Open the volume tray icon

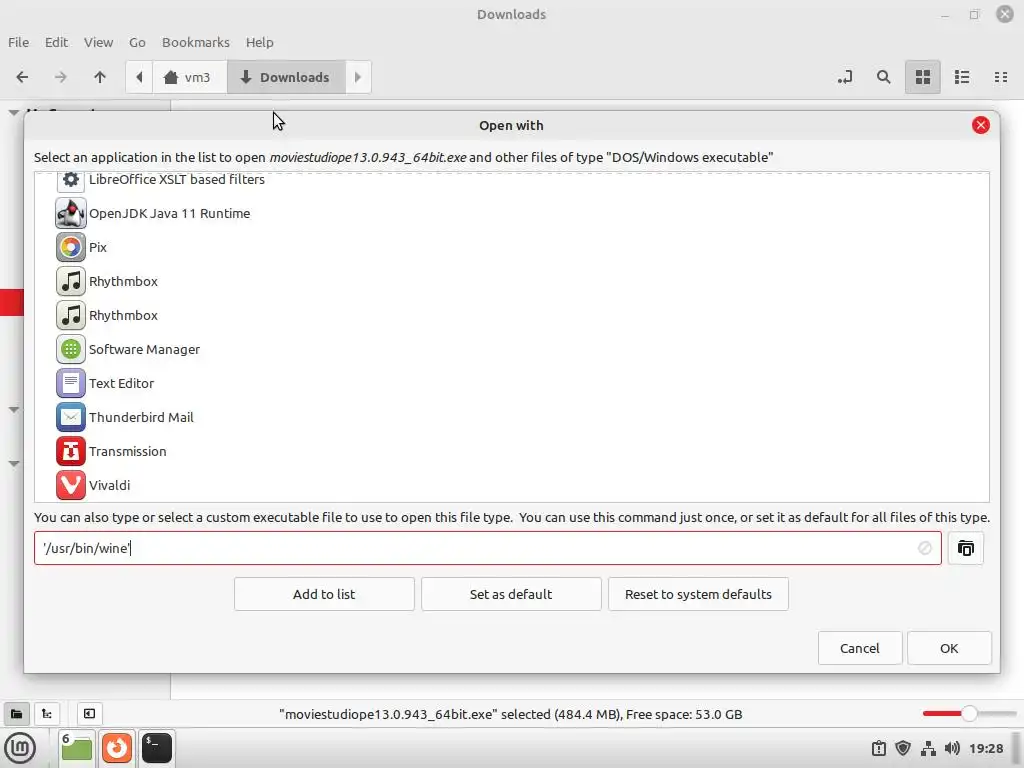click(x=952, y=748)
